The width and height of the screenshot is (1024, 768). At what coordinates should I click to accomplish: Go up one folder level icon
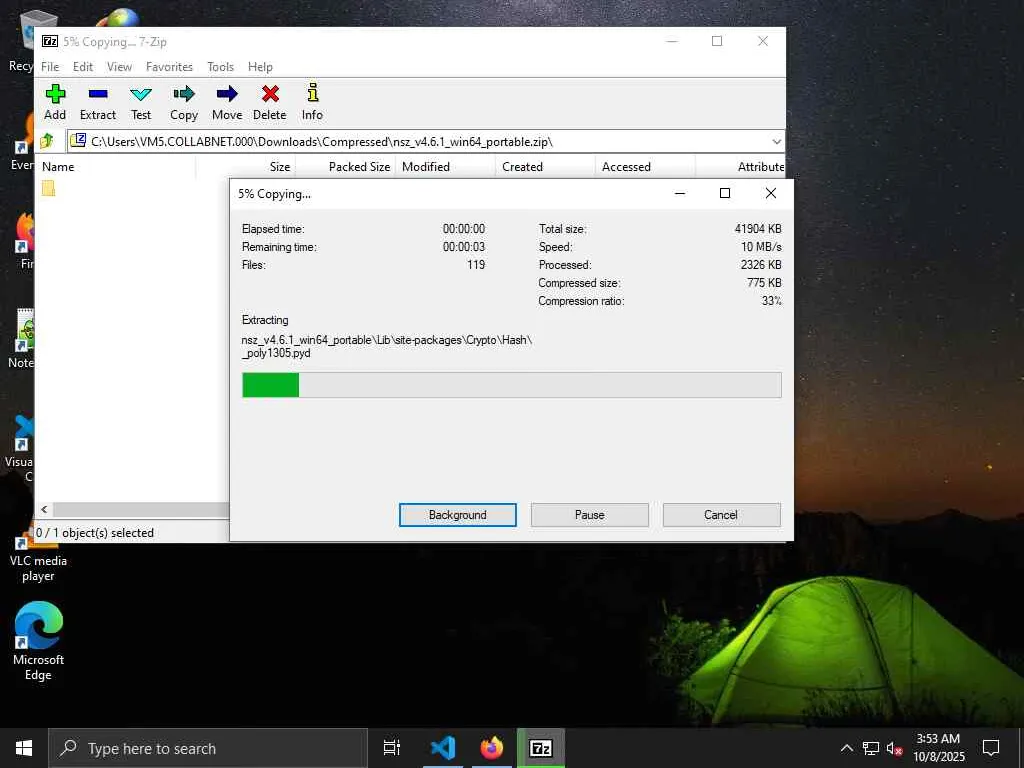(x=47, y=141)
